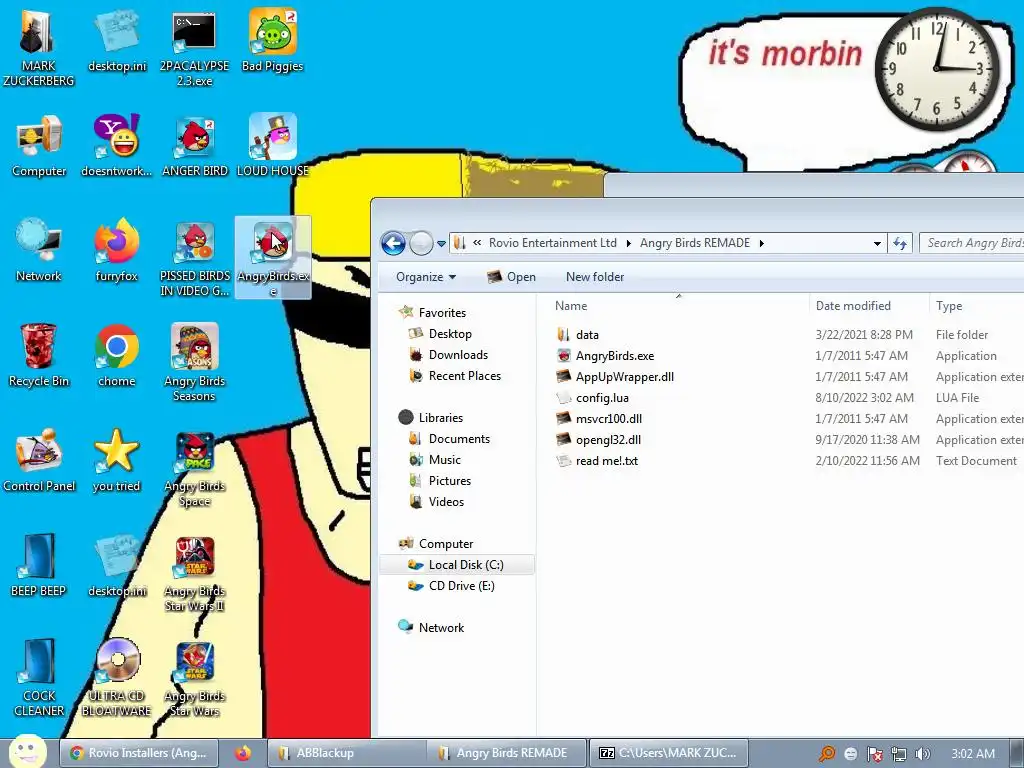Select Favorites in navigation pane
Image resolution: width=1024 pixels, height=768 pixels.
442,313
